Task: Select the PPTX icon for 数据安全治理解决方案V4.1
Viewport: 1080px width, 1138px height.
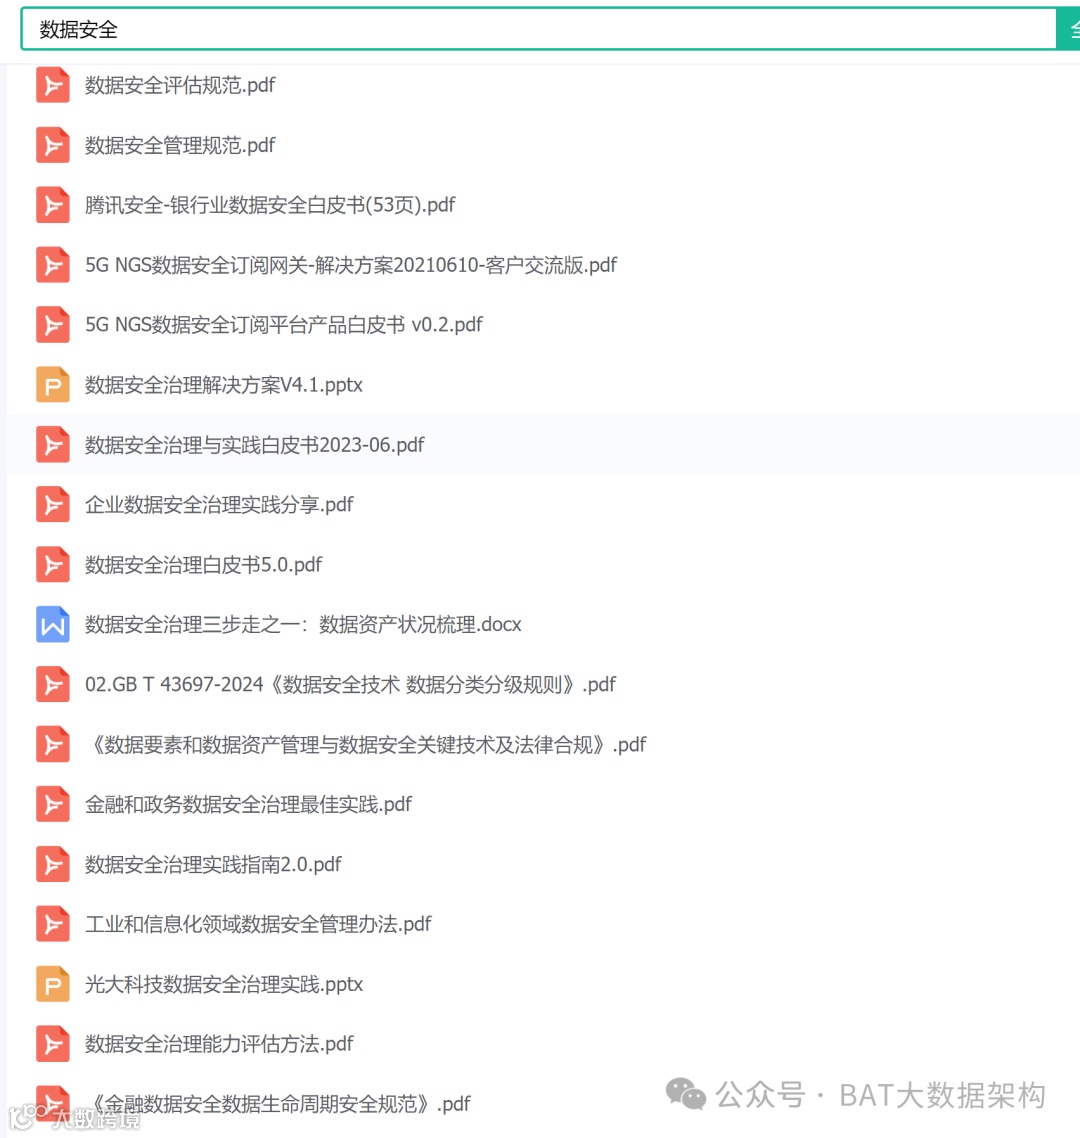Action: pos(53,385)
